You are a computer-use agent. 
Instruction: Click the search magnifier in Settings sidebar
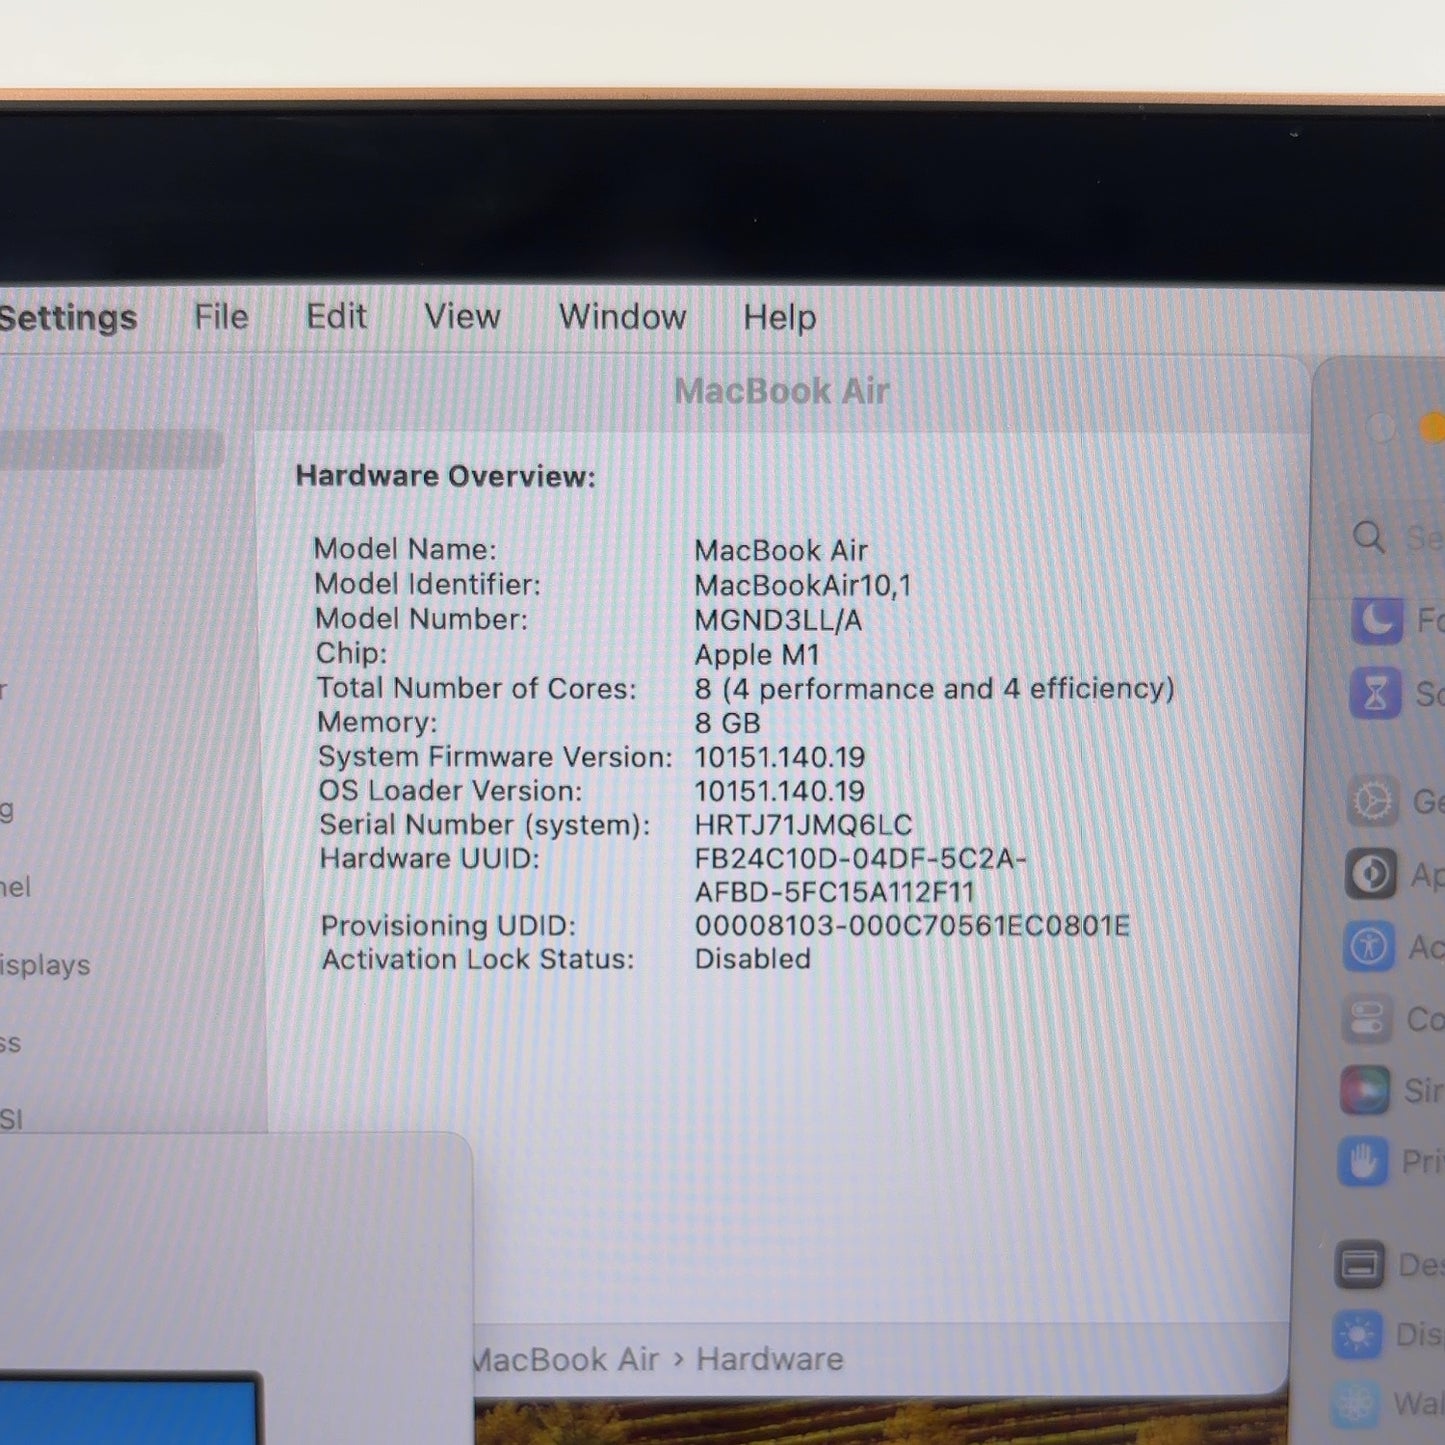(1369, 538)
